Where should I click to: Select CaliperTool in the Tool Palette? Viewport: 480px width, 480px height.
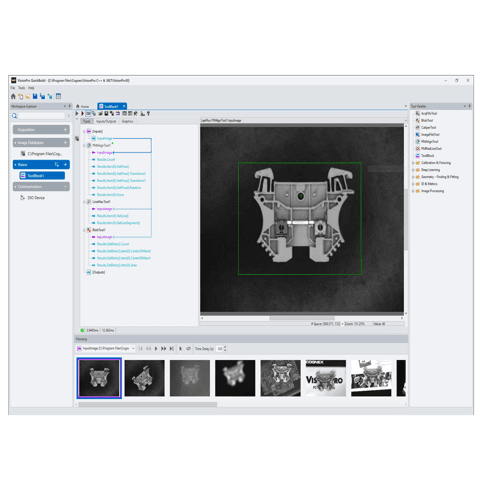coord(426,127)
